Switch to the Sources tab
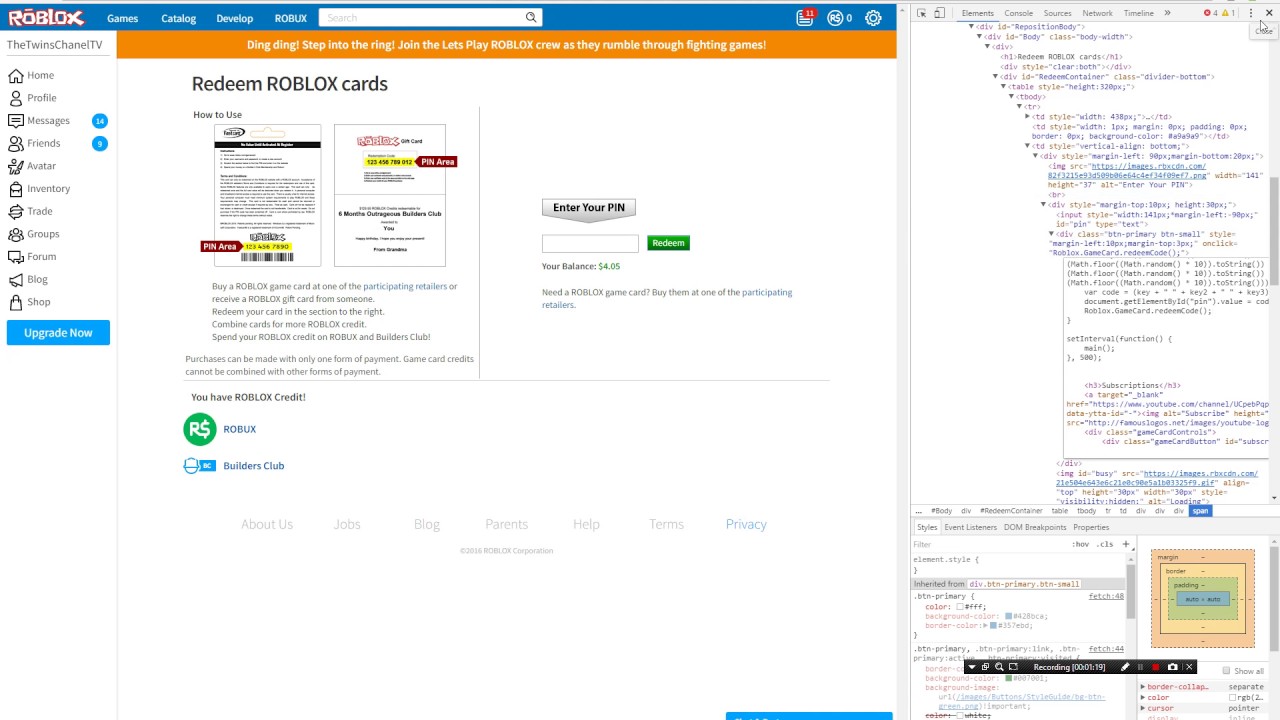Viewport: 1280px width, 720px height. 1057,13
